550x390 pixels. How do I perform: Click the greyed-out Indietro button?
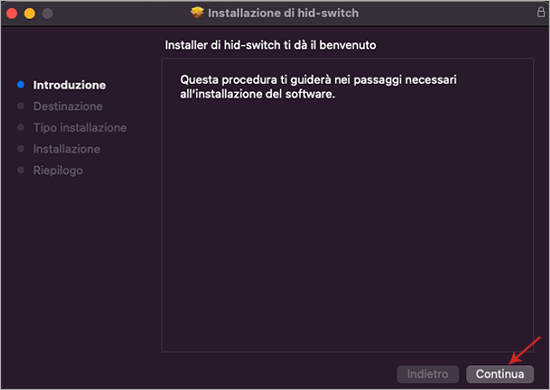click(x=428, y=374)
